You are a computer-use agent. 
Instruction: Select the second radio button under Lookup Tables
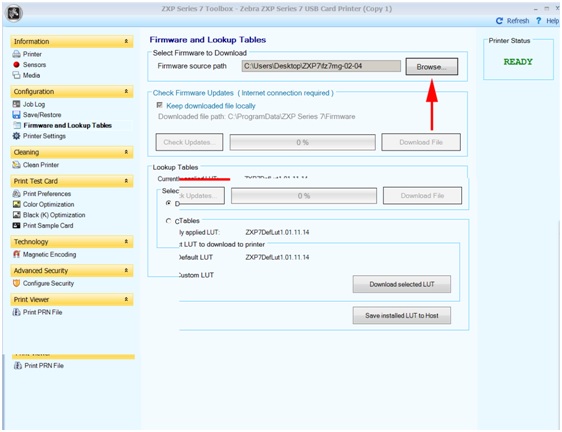coord(168,221)
